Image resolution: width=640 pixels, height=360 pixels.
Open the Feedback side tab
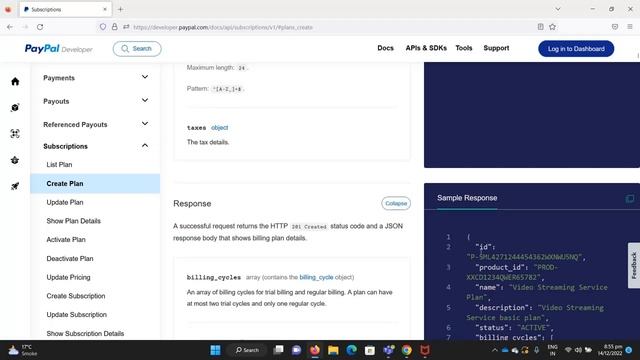click(x=634, y=265)
